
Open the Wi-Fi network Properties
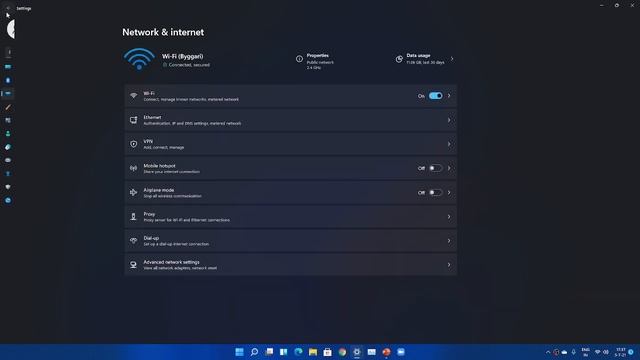pyautogui.click(x=315, y=61)
